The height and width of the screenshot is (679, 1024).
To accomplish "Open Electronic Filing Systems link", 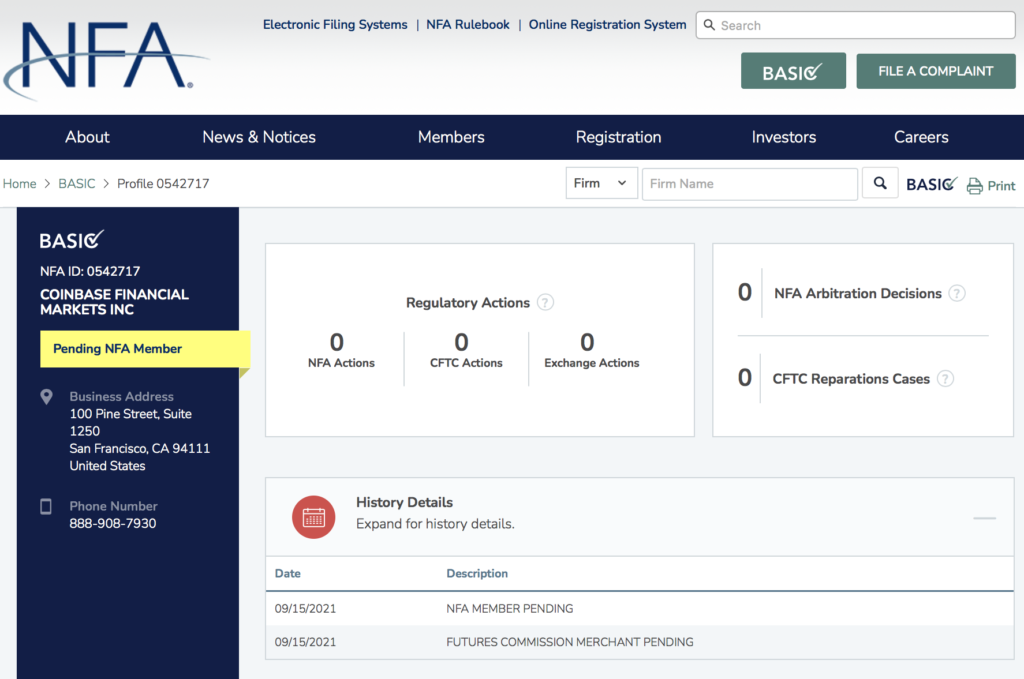I will pos(335,25).
